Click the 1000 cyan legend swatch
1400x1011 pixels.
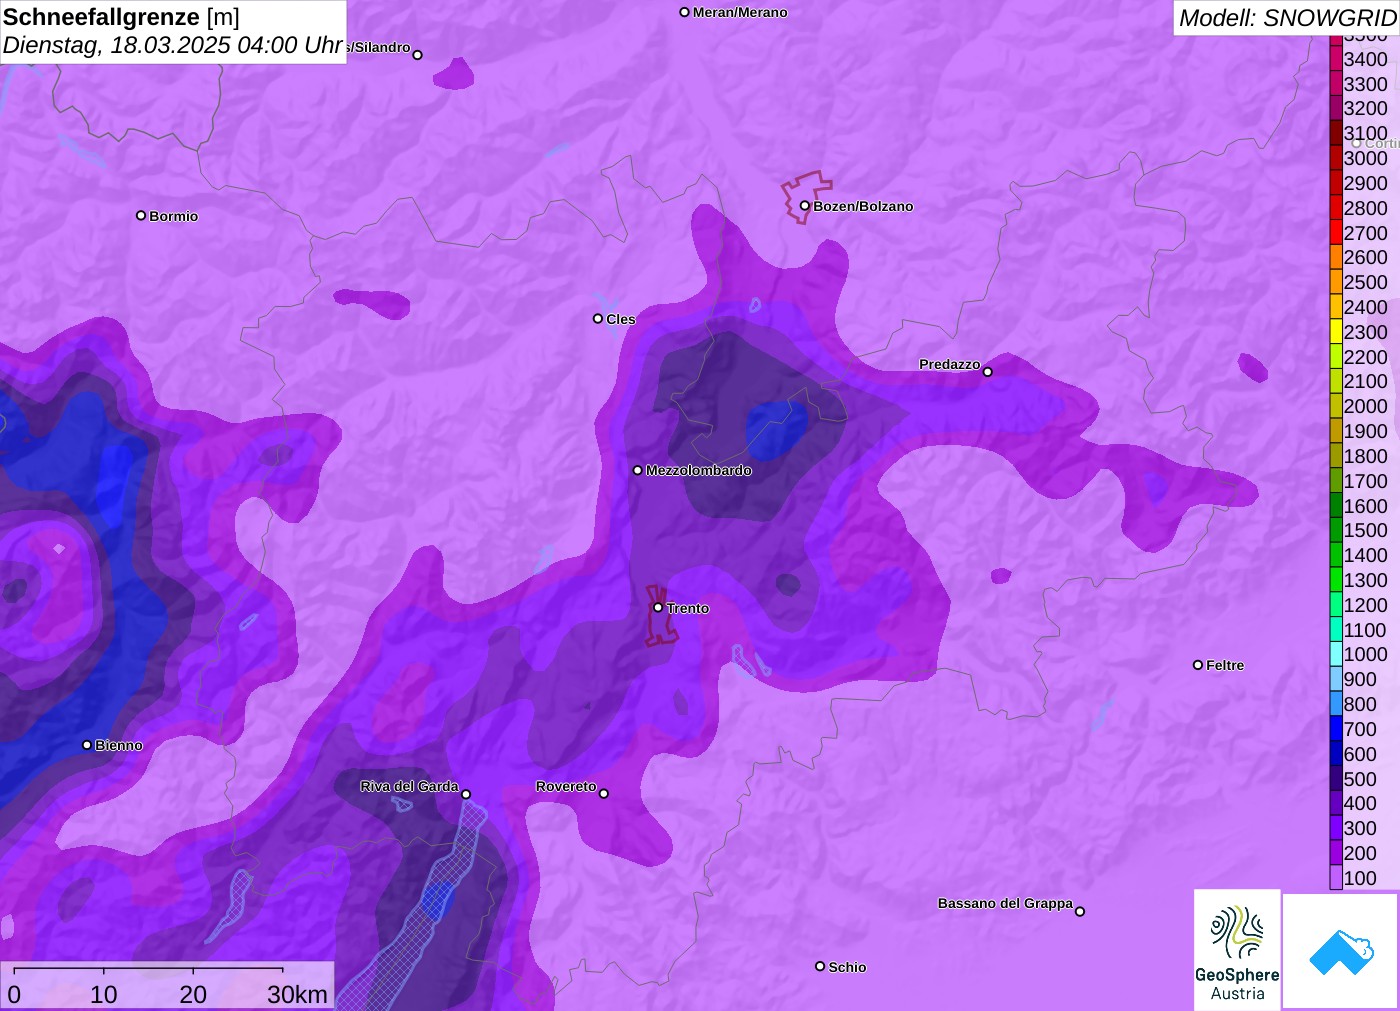[1336, 654]
